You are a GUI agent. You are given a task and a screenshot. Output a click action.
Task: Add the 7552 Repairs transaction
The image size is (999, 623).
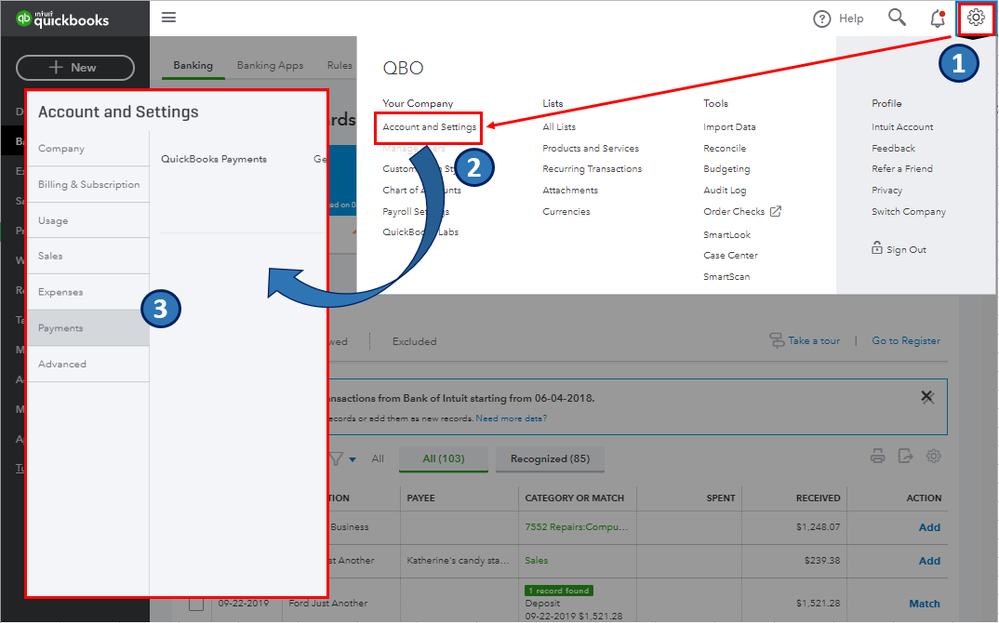(928, 527)
